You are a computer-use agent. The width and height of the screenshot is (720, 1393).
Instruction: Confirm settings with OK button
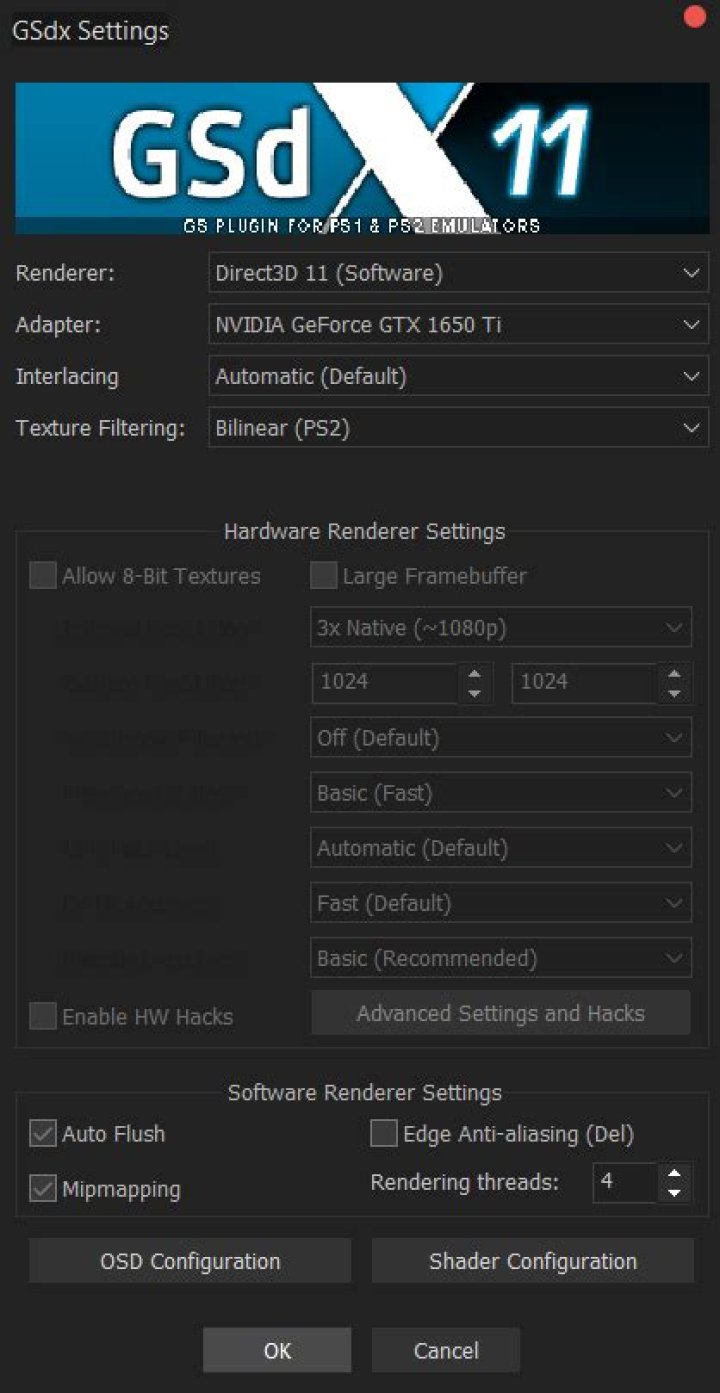tap(277, 1350)
